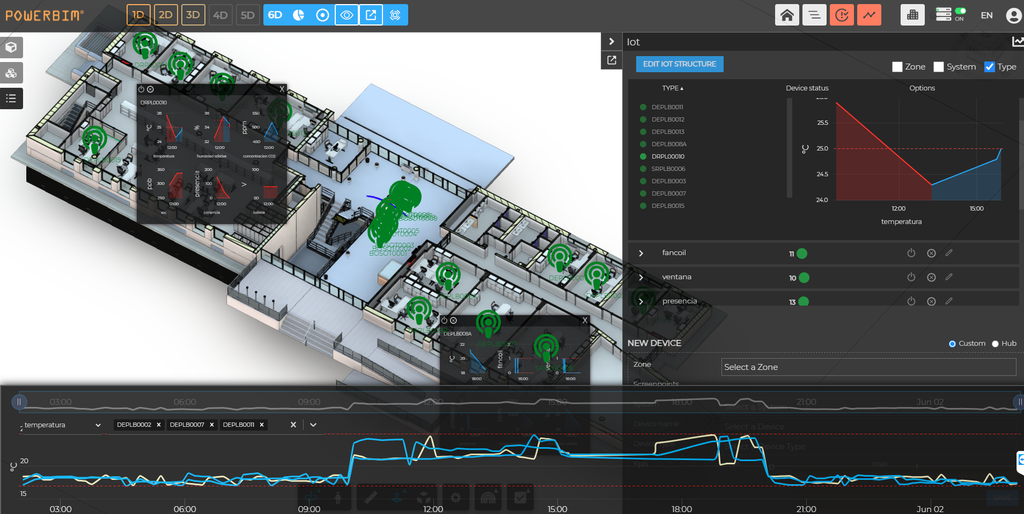The height and width of the screenshot is (514, 1024).
Task: Expand the fancoil device group
Action: coord(641,253)
